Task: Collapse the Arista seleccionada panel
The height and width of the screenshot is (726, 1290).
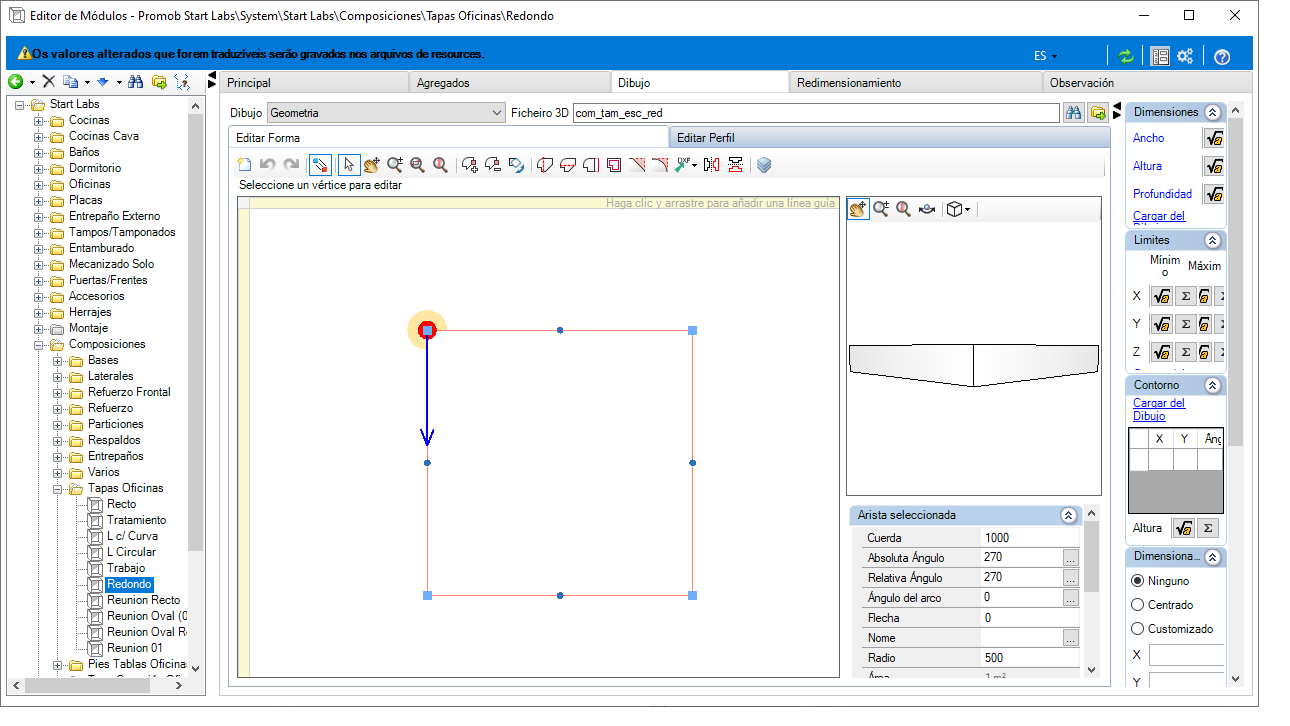Action: 1068,515
